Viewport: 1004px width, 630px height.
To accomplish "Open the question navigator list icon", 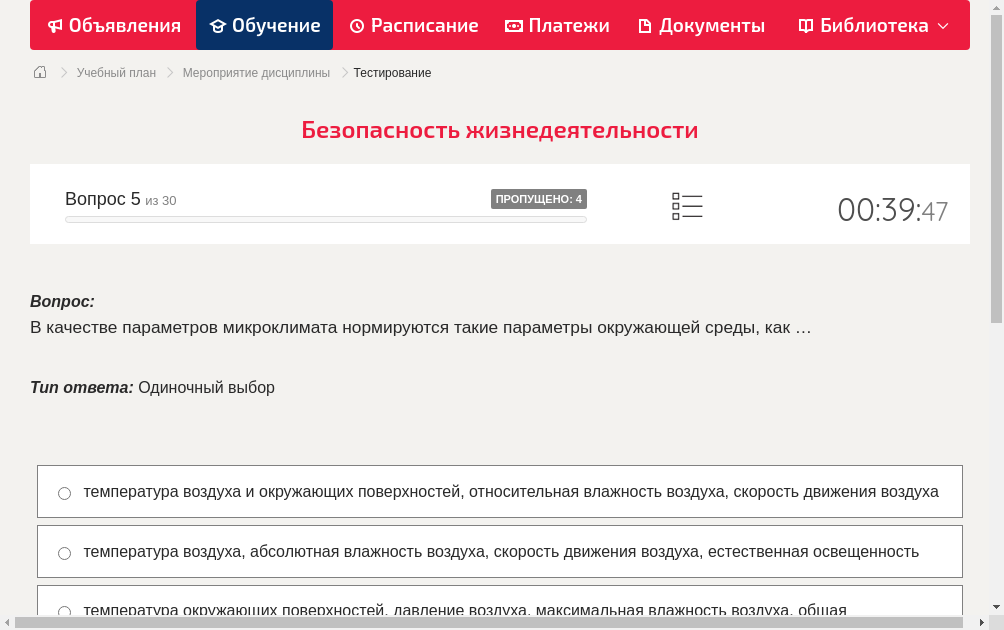I will (687, 205).
